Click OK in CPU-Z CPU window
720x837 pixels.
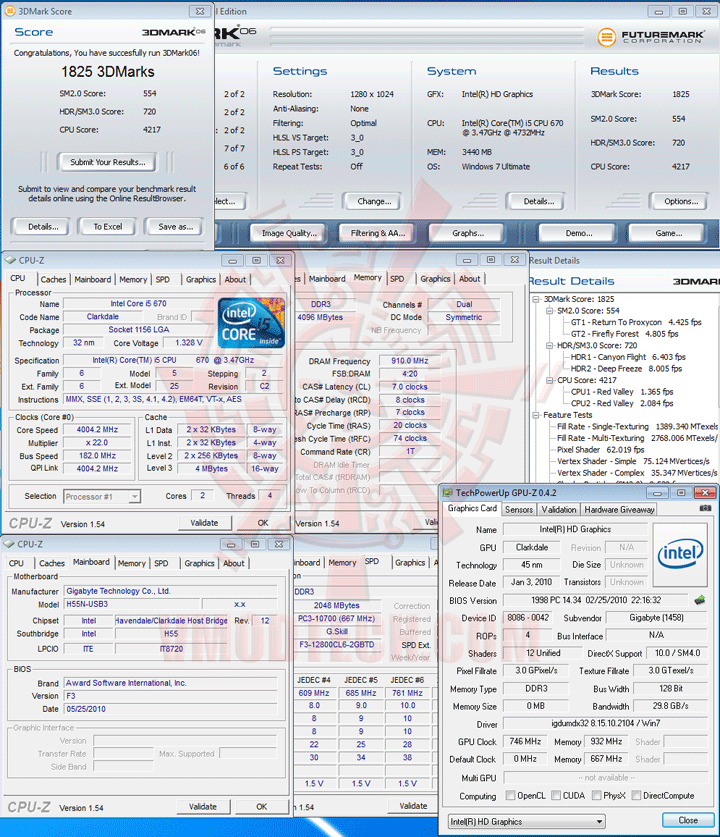pyautogui.click(x=263, y=523)
